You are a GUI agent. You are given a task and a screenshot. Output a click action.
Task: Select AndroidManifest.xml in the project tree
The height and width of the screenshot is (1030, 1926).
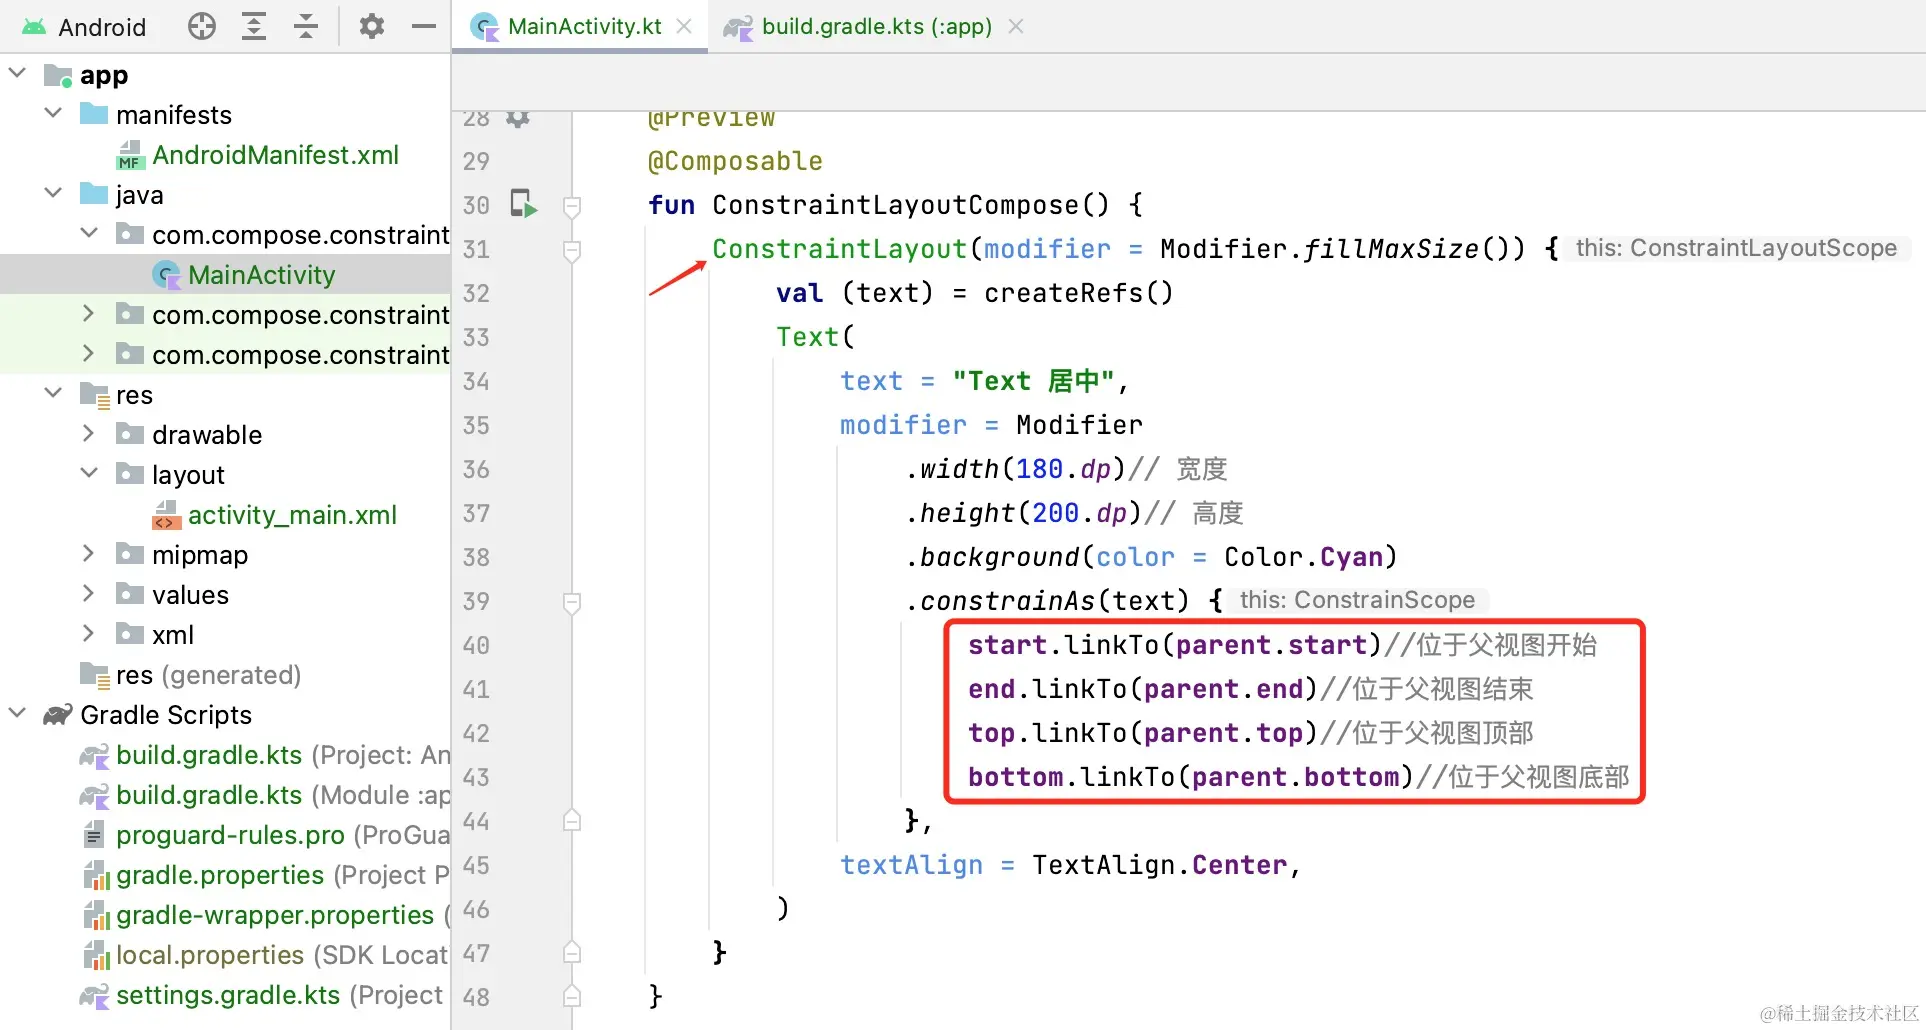tap(275, 155)
